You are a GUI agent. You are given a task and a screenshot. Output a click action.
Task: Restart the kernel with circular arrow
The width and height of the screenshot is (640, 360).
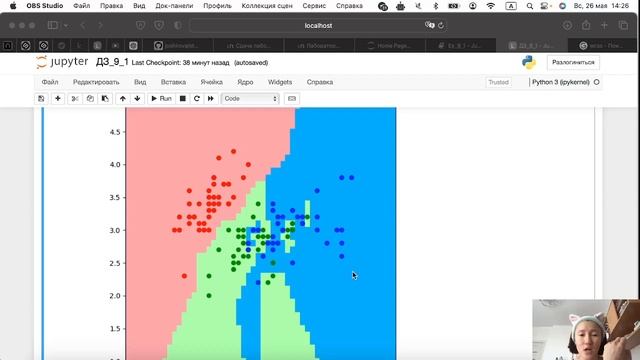(x=197, y=98)
